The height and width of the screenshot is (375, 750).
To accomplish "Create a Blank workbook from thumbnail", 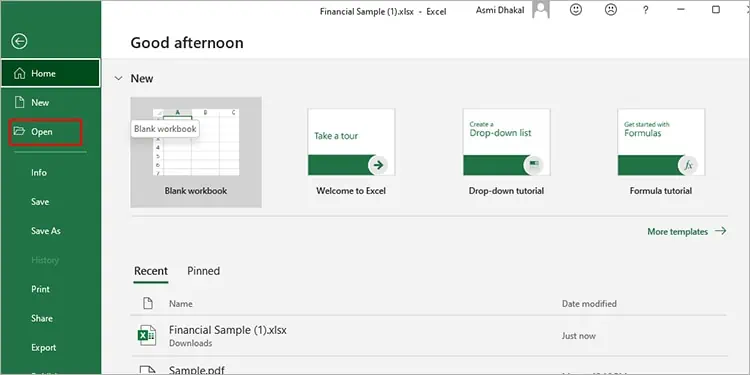I will (196, 152).
